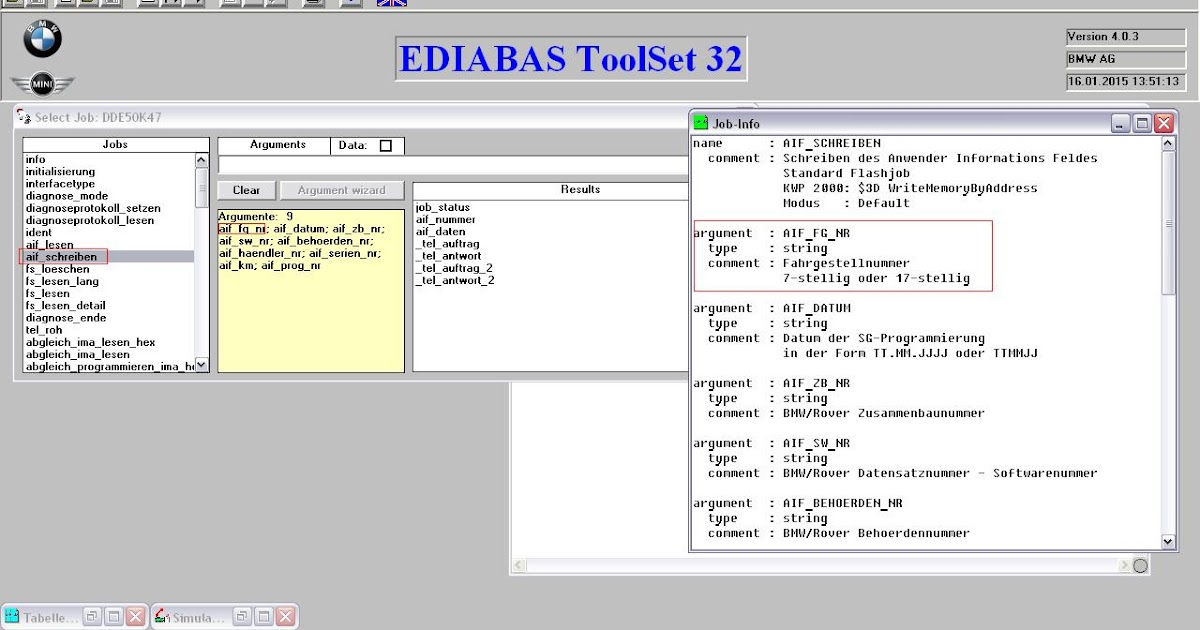Select the 'fs_lesen_detail' job

65,306
